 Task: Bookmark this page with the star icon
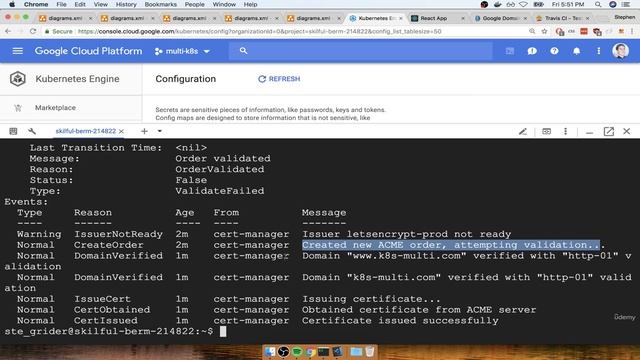544,31
